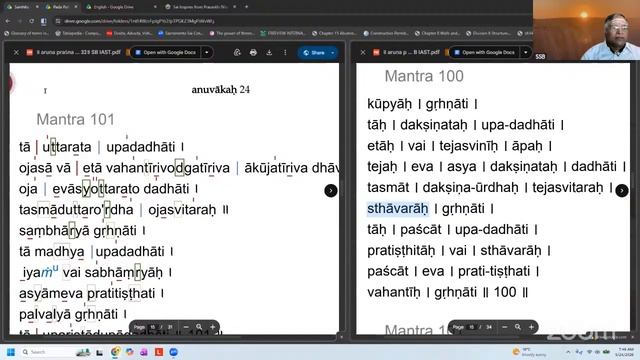Open right PDF with Google Docs

tap(484, 52)
